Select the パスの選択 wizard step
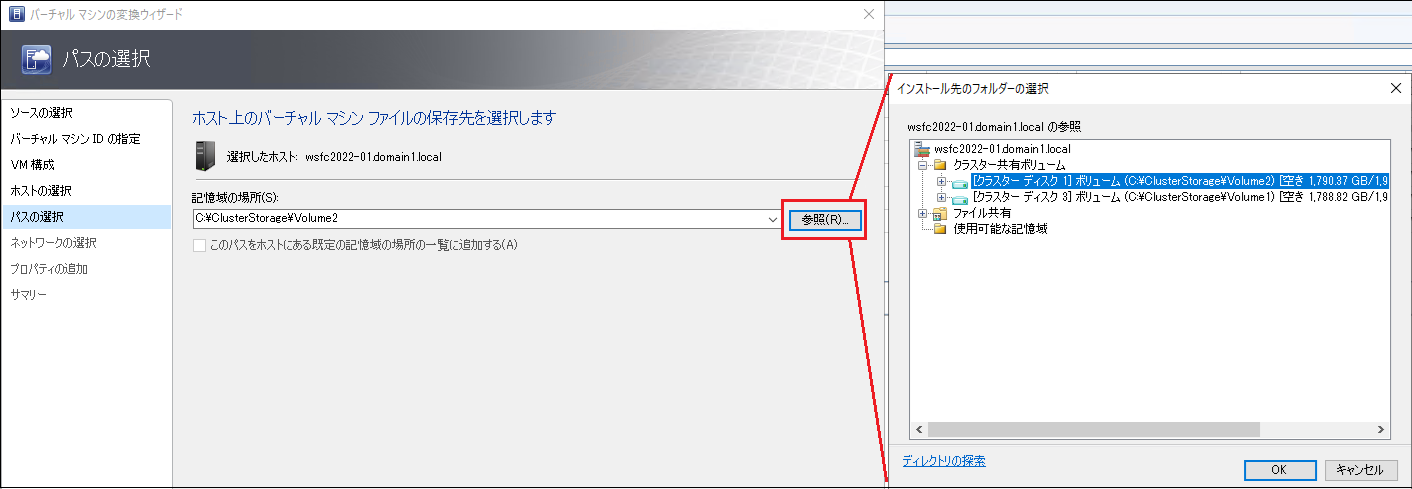1412x489 pixels. coord(86,216)
